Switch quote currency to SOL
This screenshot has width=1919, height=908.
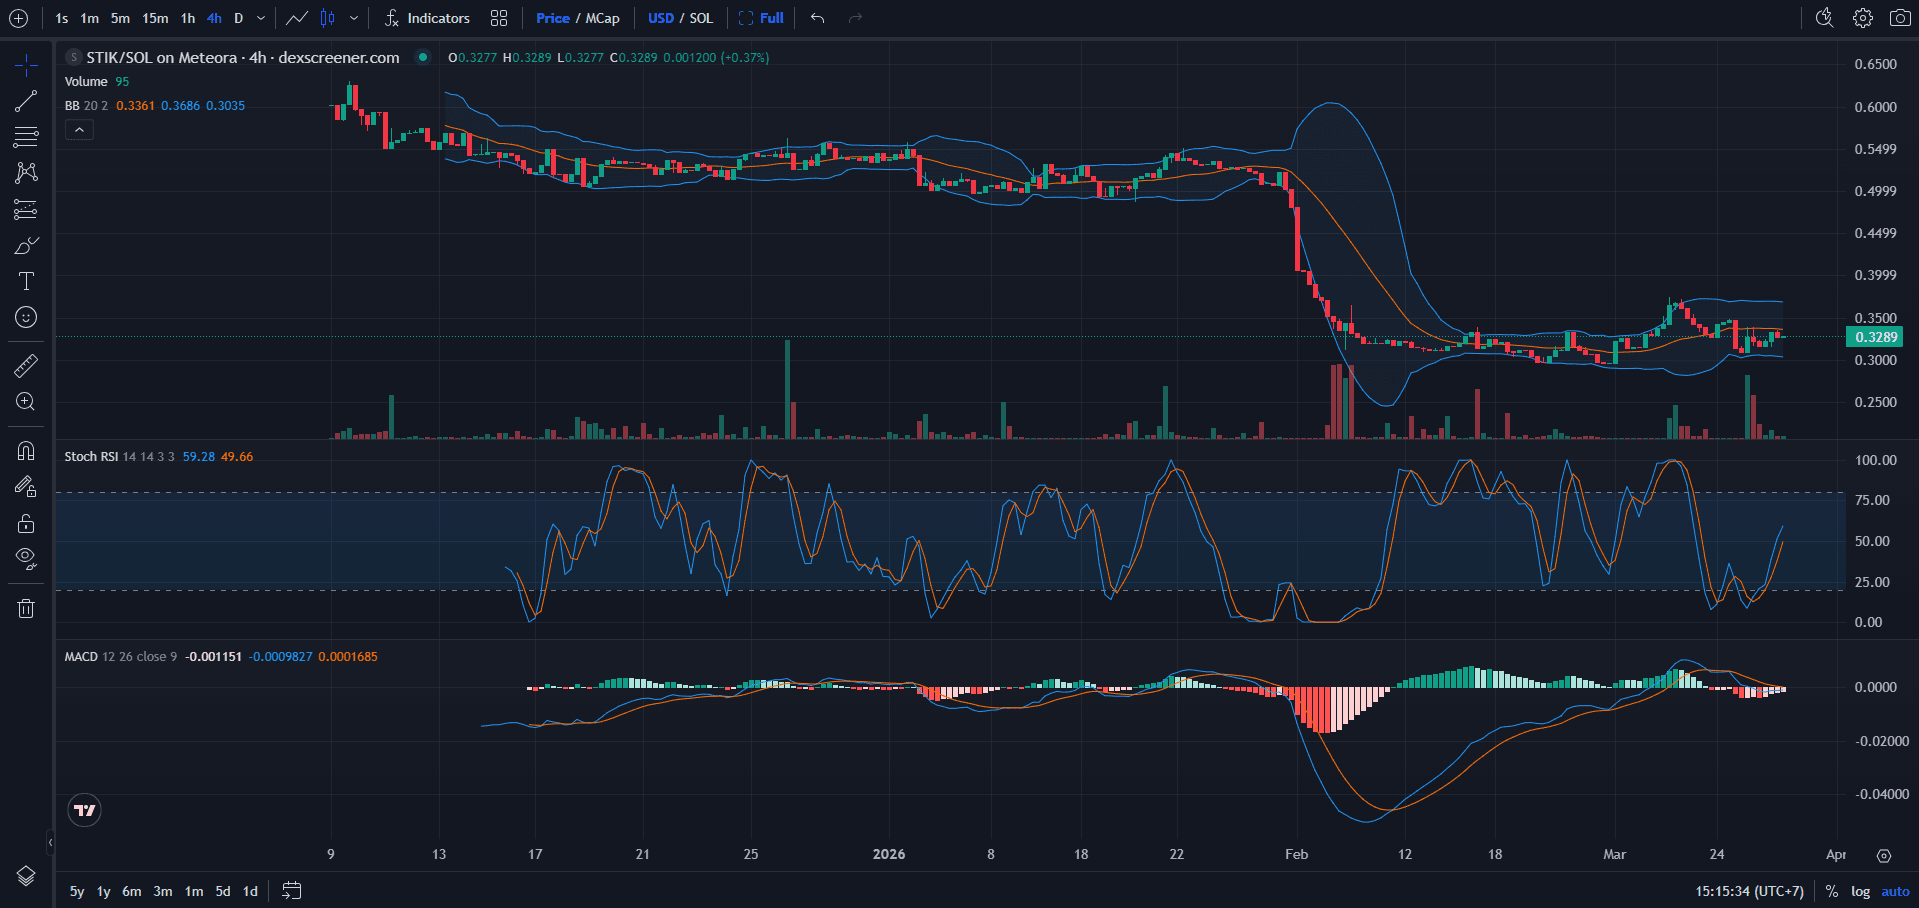click(700, 18)
